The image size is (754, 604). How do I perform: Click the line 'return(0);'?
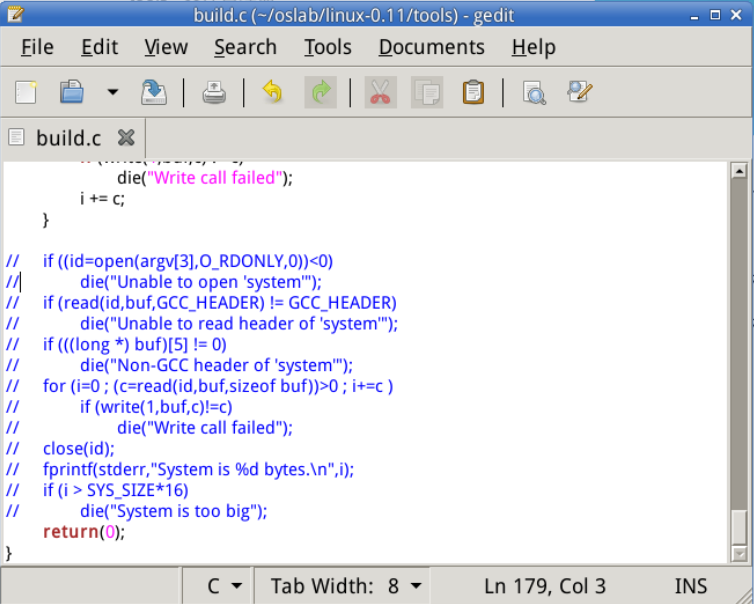pyautogui.click(x=84, y=532)
